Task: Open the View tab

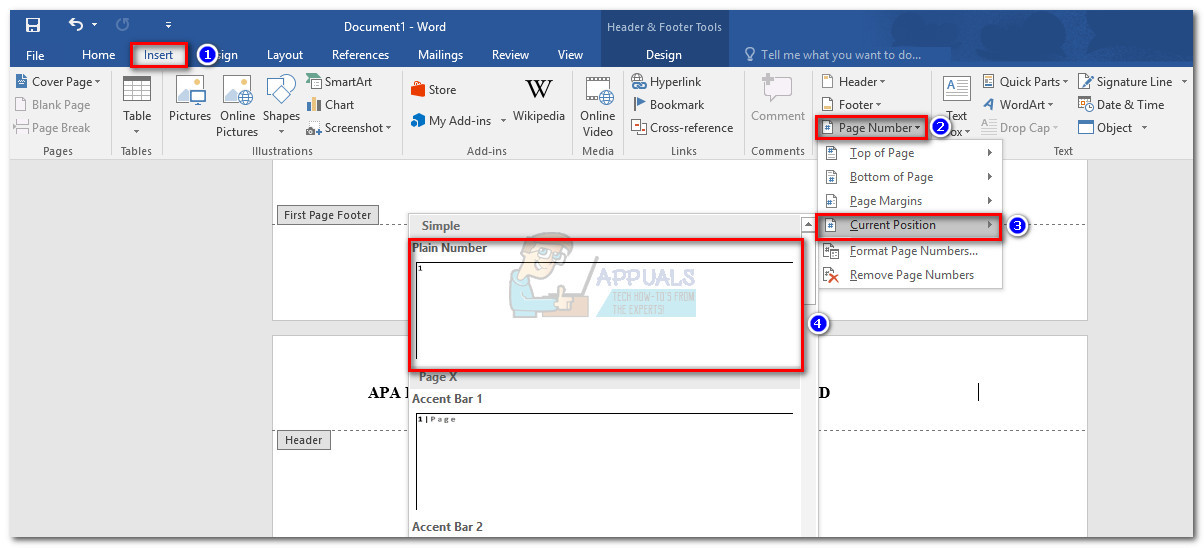Action: click(570, 55)
